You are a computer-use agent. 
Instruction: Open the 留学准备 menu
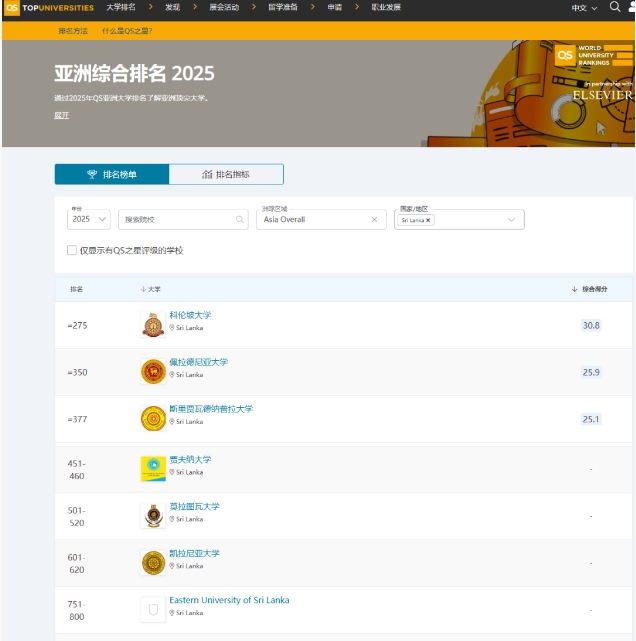coord(283,7)
